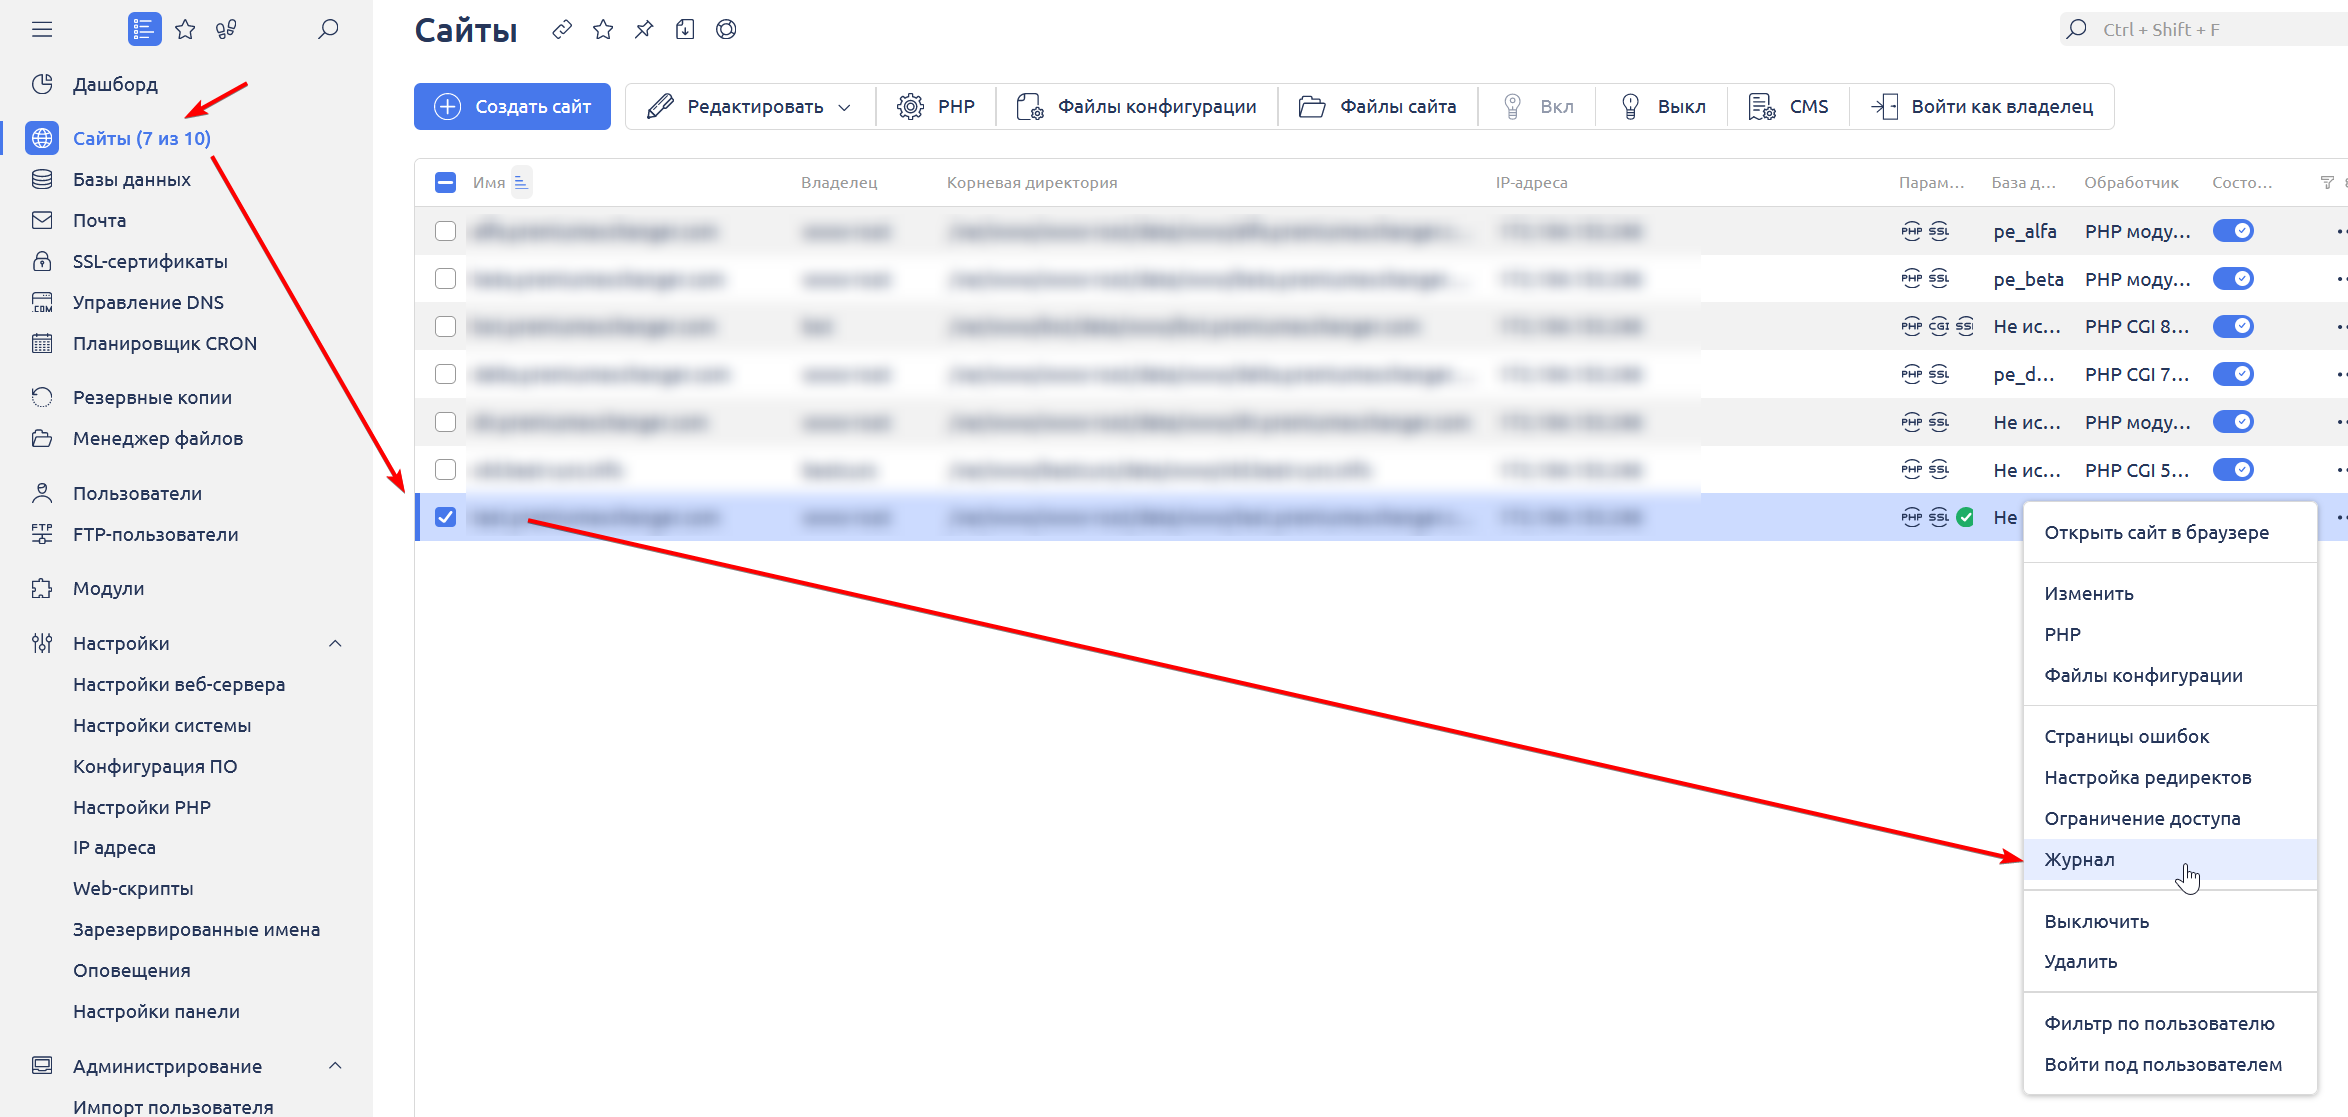Screen dimensions: 2348x1117
Task: Check the pe_alfa site row checkbox
Action: coord(446,232)
